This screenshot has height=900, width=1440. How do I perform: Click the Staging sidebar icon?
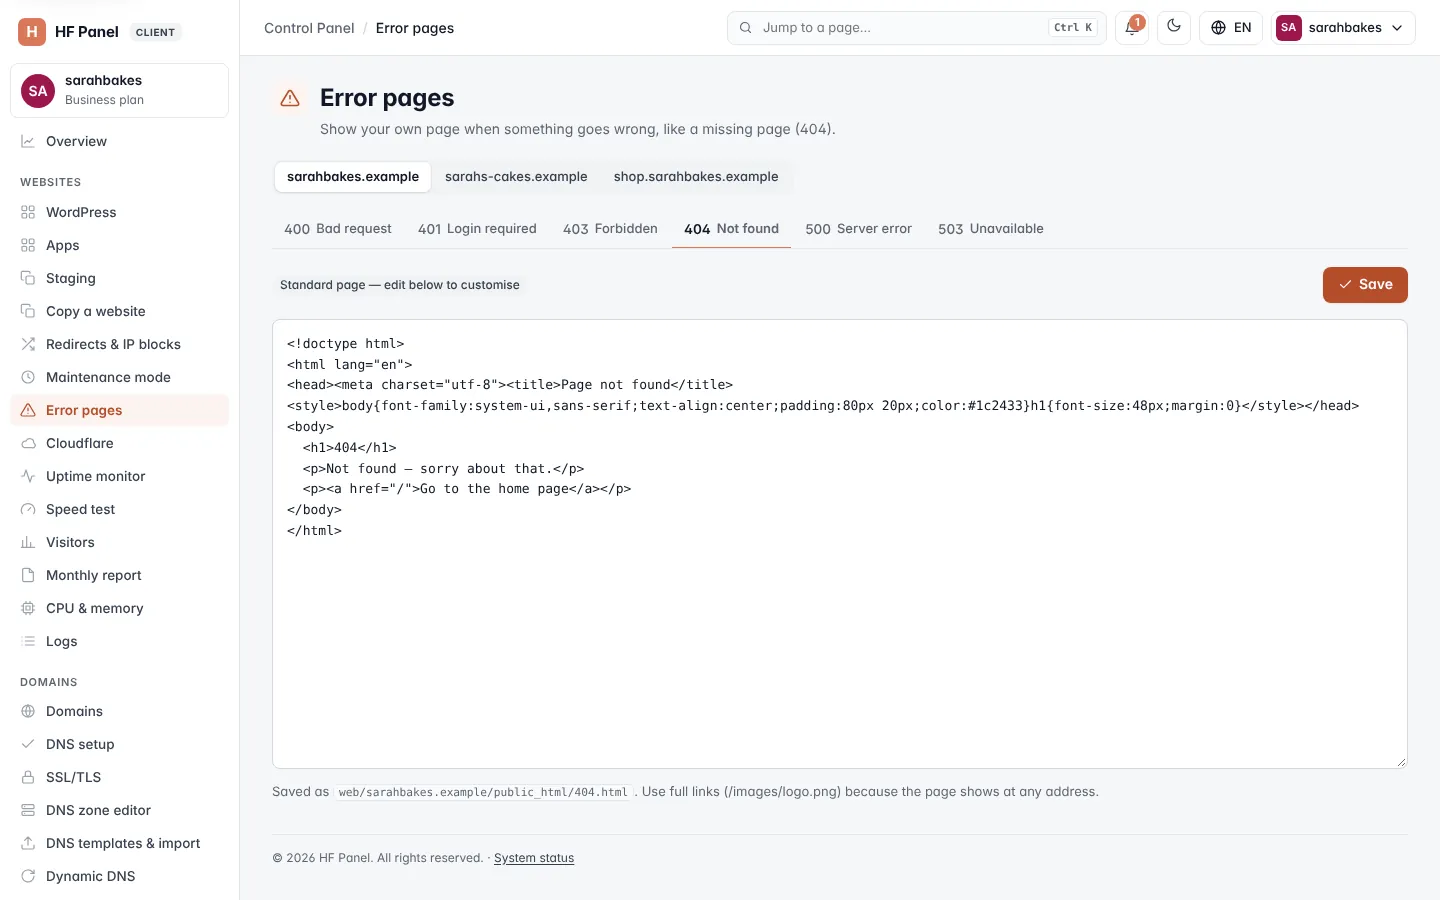tap(28, 278)
